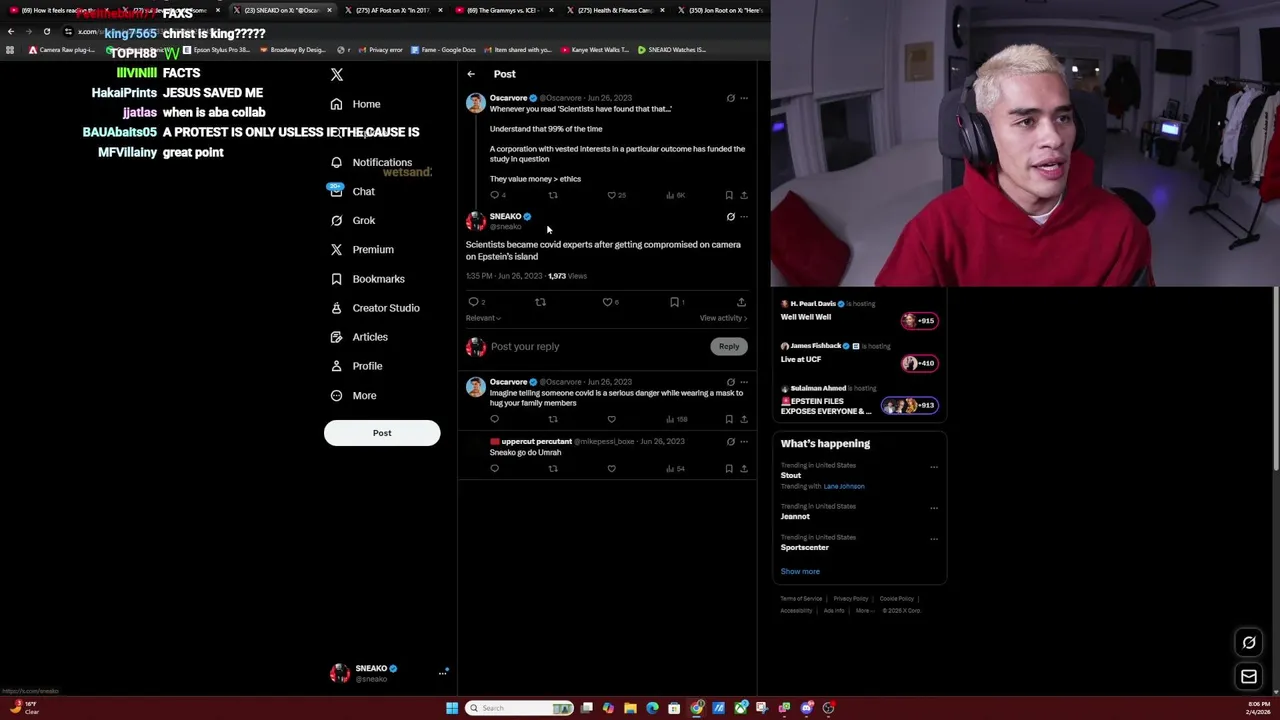Screen dimensions: 1280x720
Task: Bookmark SNEAKO's main post
Action: pos(674,302)
